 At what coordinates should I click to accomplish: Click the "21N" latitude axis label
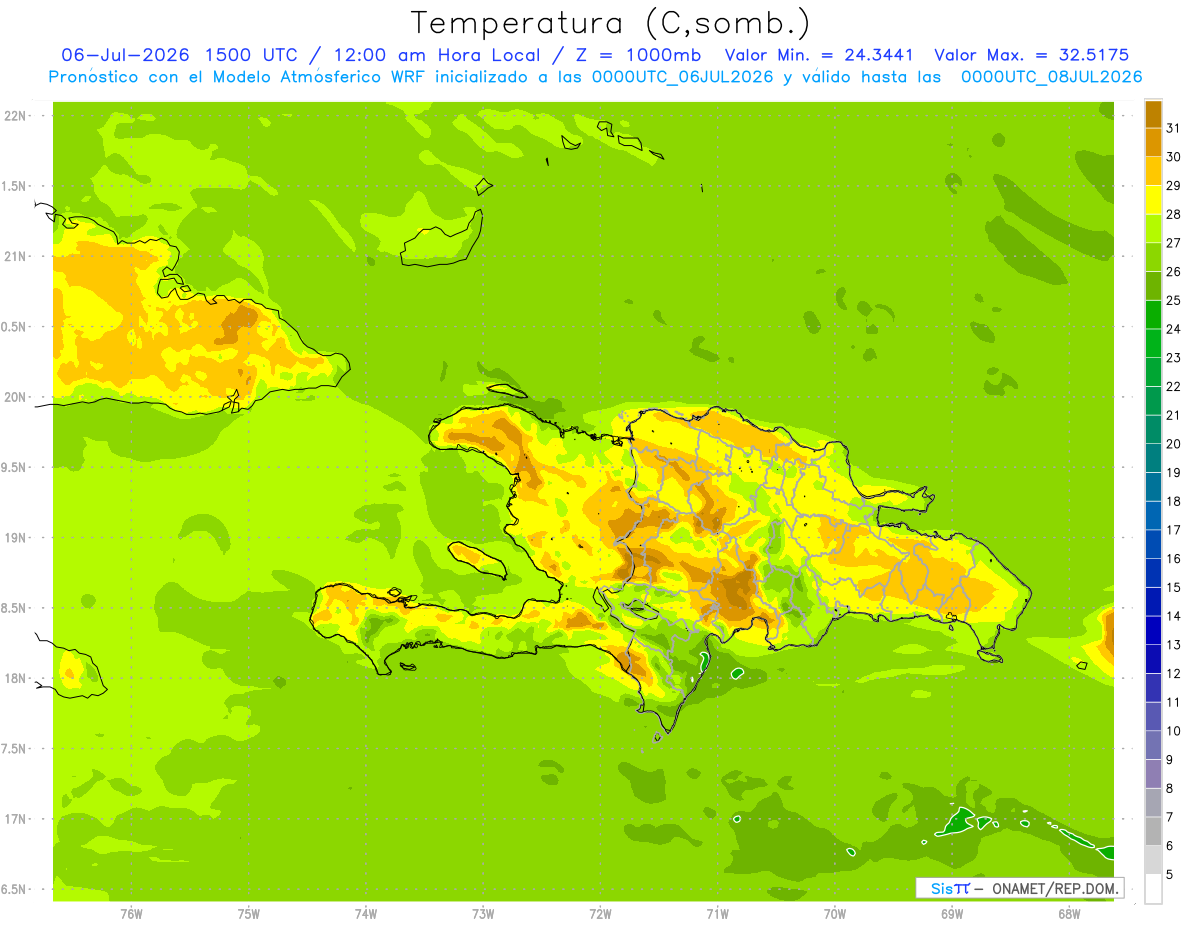(x=15, y=256)
